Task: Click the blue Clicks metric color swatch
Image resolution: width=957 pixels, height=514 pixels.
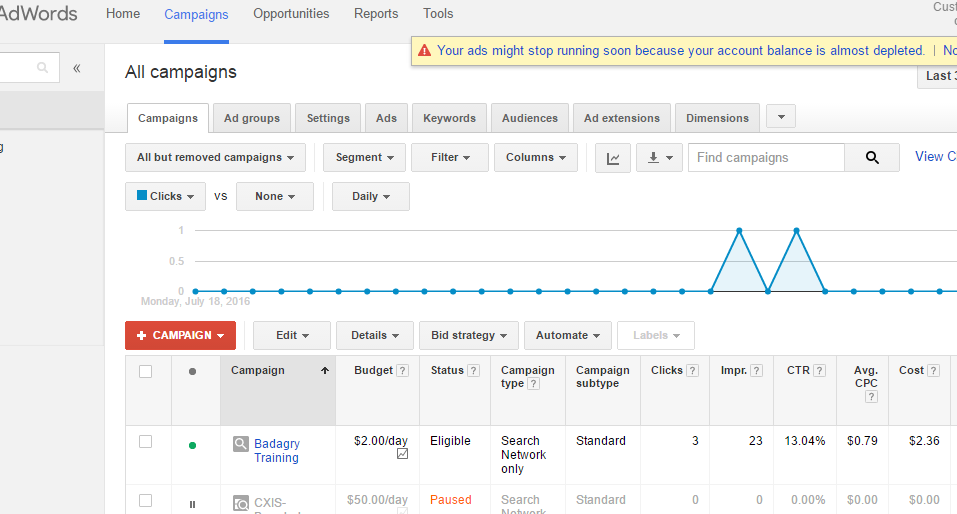Action: pyautogui.click(x=142, y=196)
